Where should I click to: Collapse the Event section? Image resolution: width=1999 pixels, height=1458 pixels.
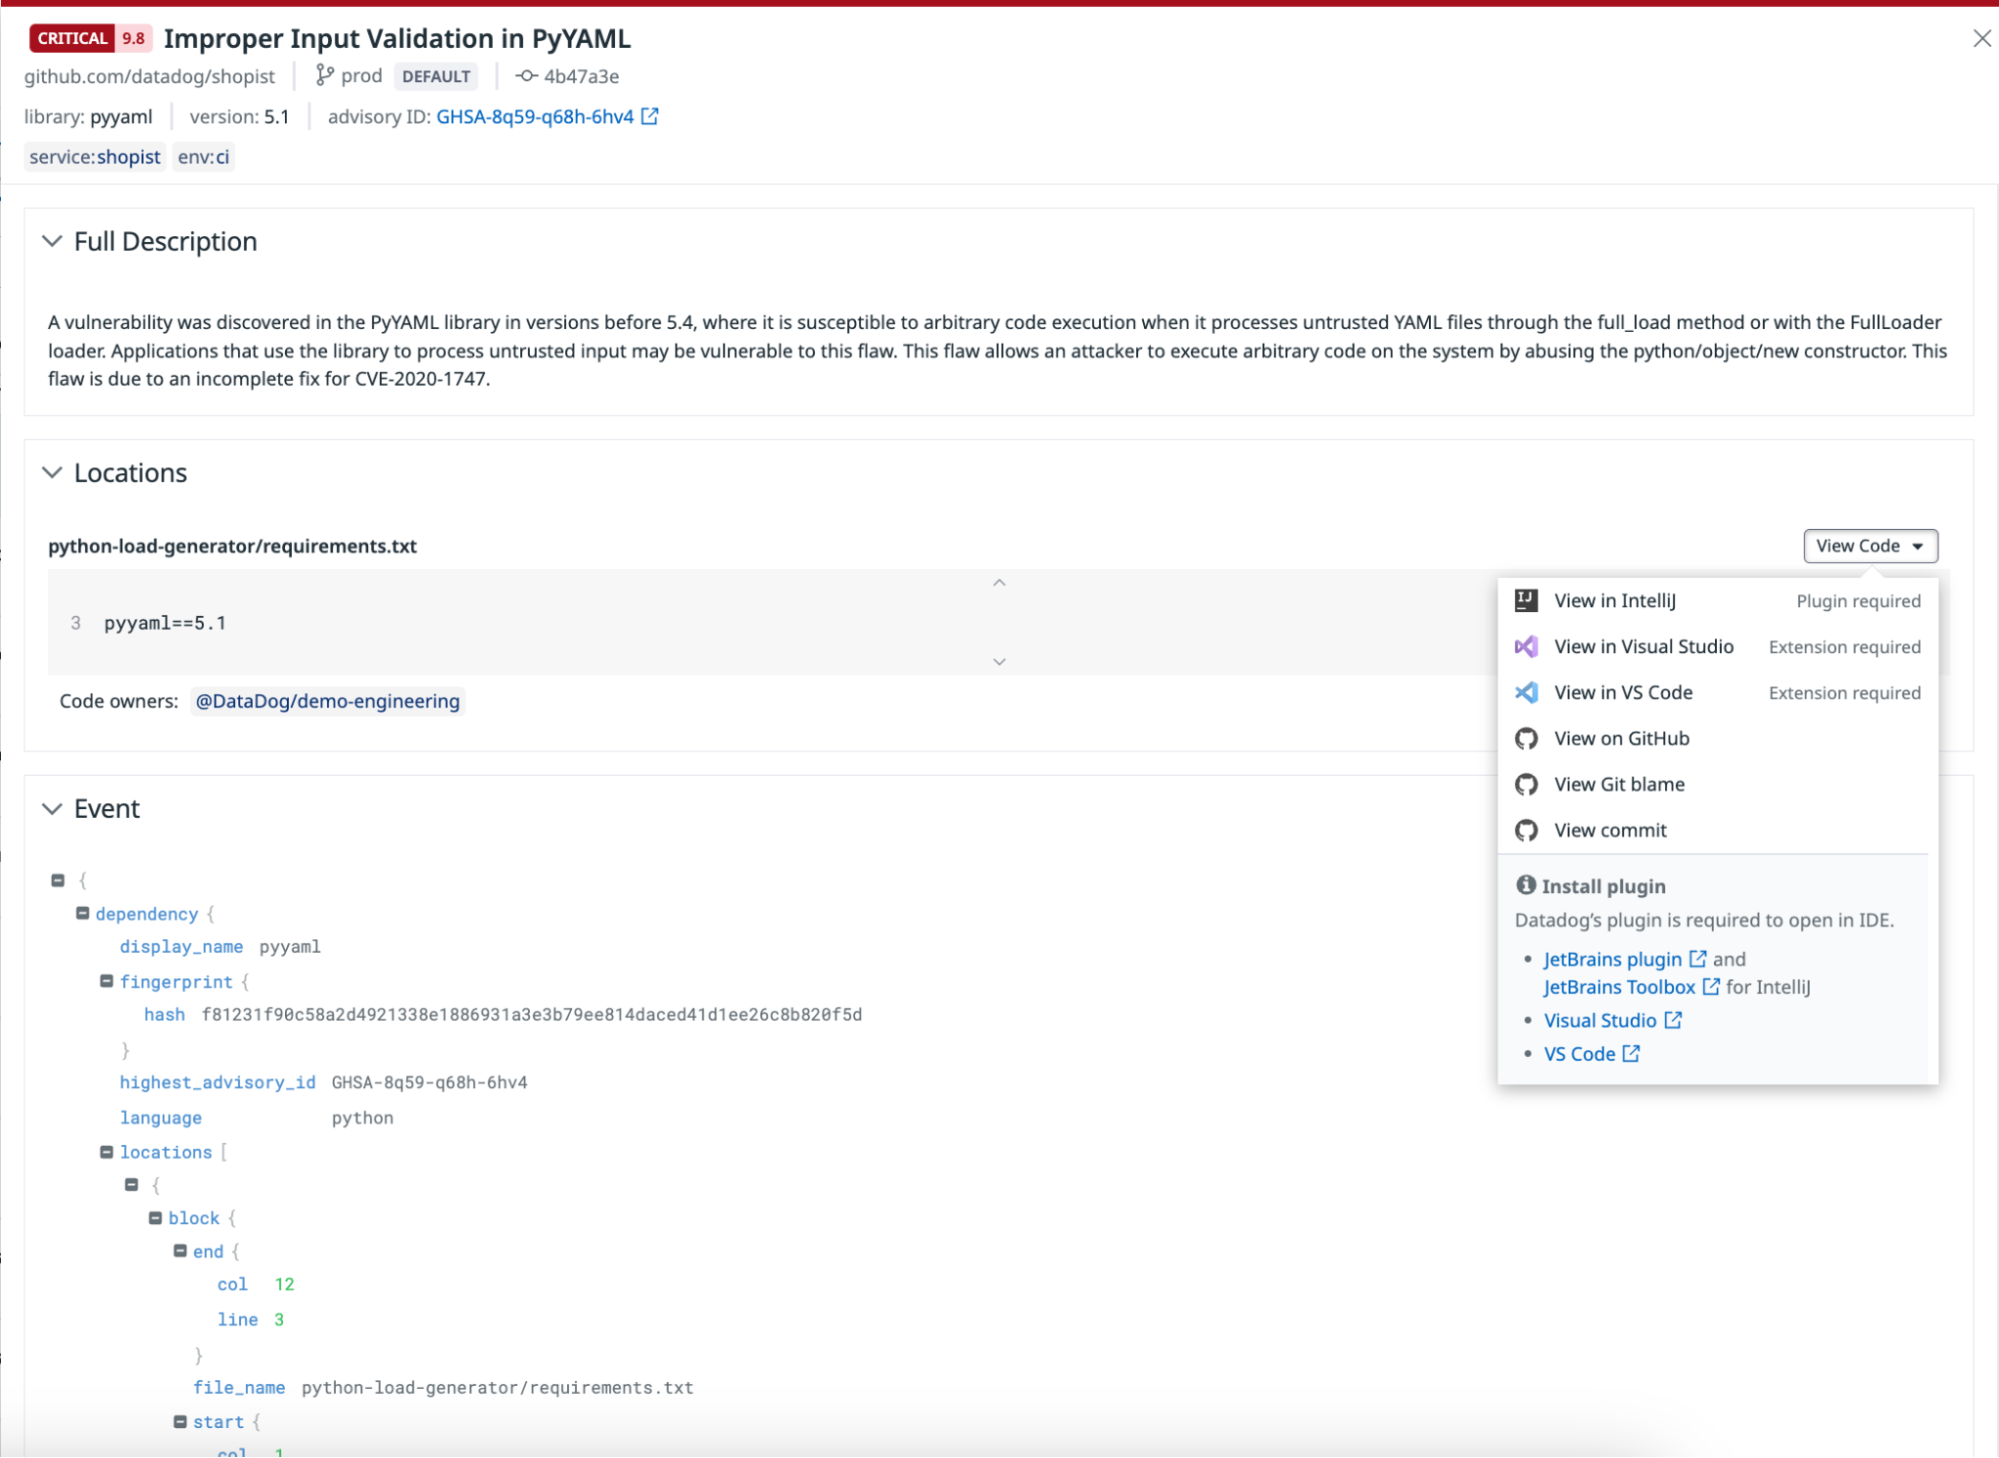coord(52,808)
